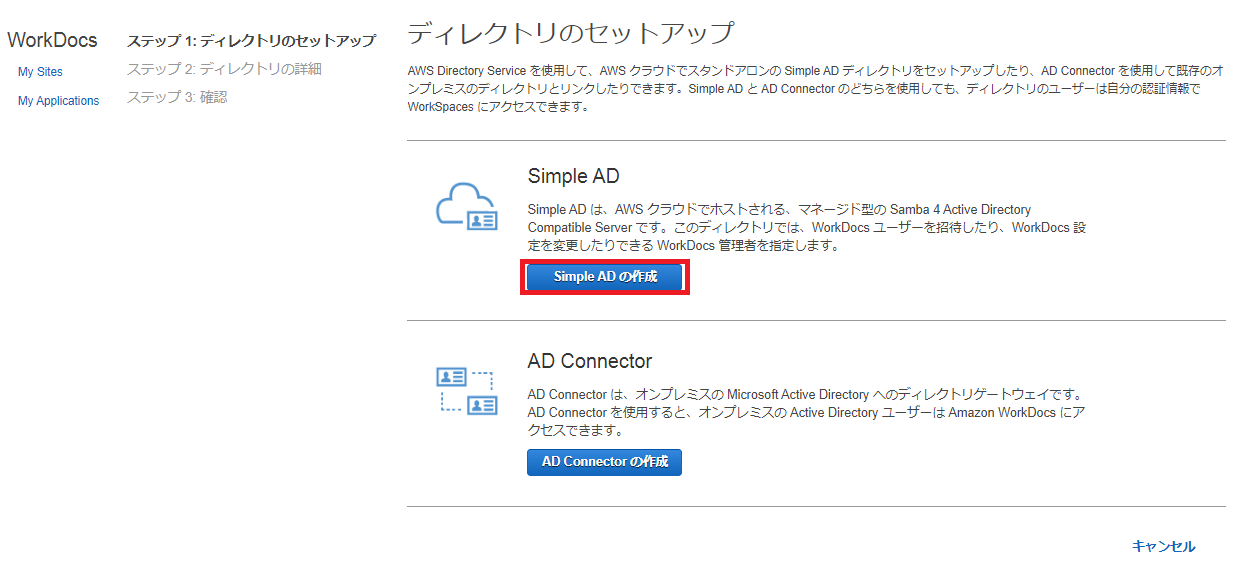1255x569 pixels.
Task: Click the キャンセル link
Action: [1163, 546]
